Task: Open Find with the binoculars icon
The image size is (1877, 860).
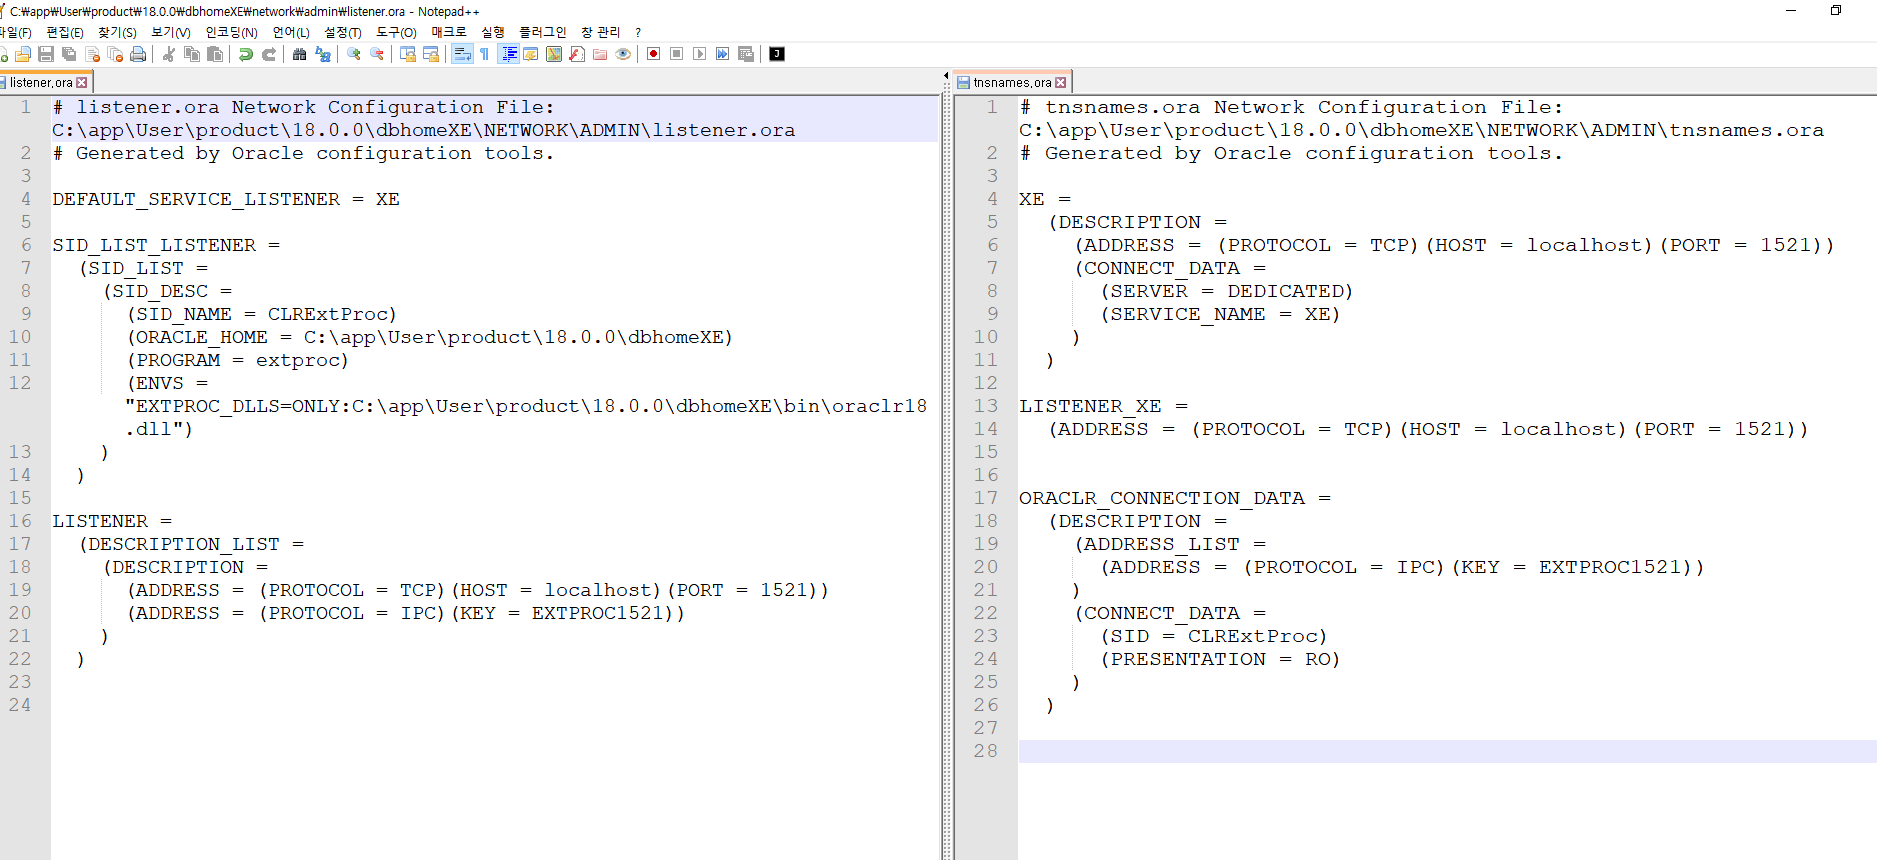Action: (x=300, y=54)
